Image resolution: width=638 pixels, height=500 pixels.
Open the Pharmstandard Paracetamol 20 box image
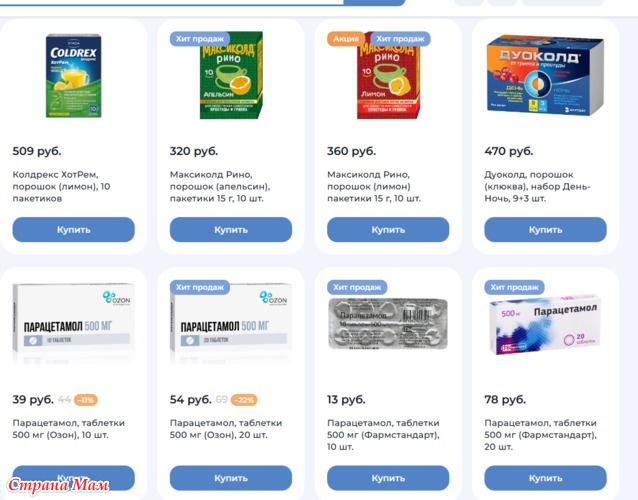coord(544,325)
